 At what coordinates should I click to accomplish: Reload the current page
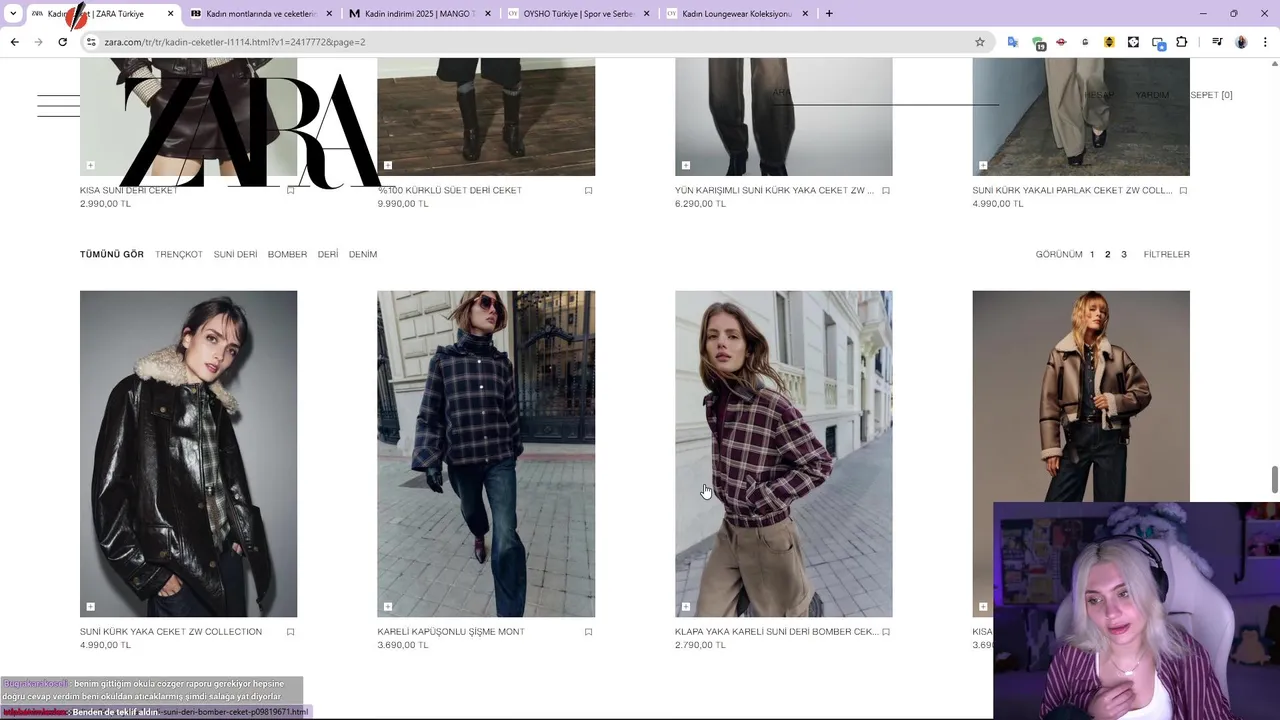point(62,42)
